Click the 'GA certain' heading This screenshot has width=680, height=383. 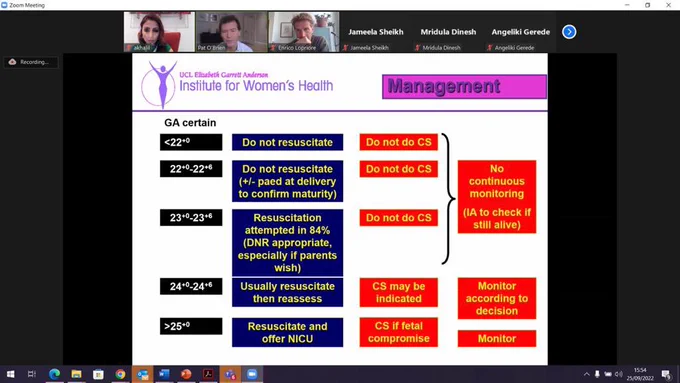pos(190,123)
